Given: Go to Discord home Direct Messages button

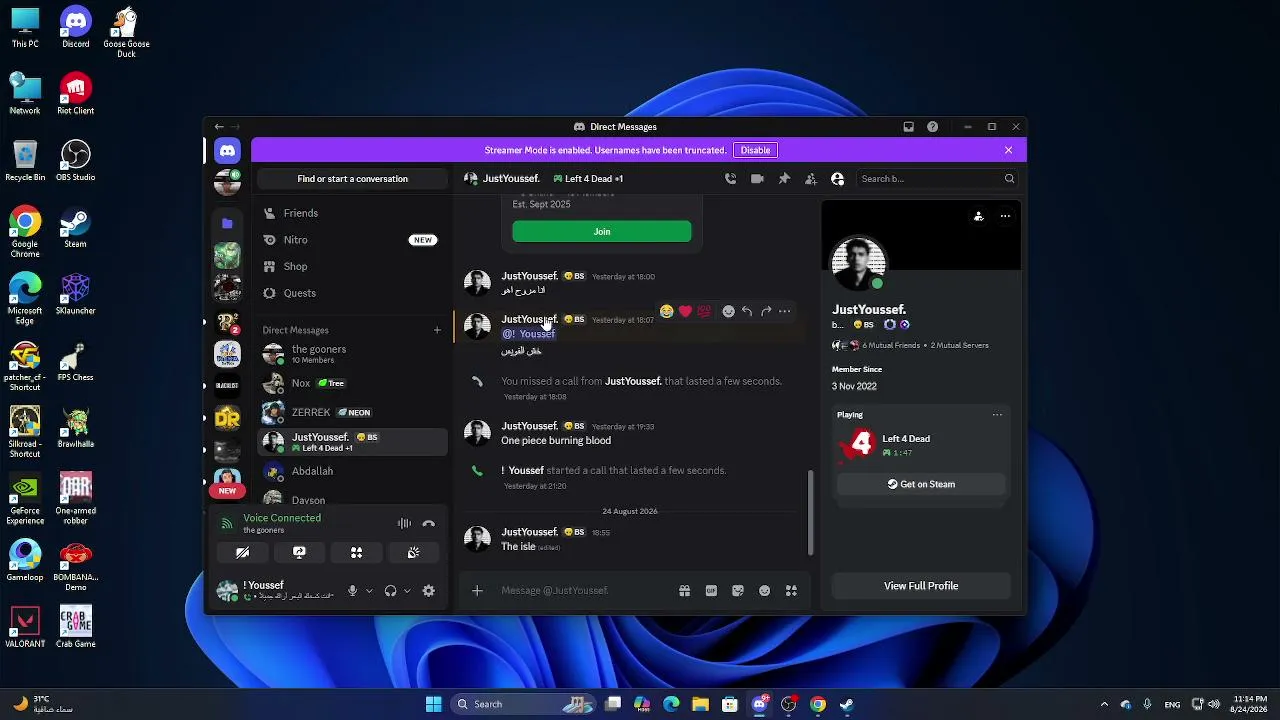Looking at the screenshot, I should (227, 150).
